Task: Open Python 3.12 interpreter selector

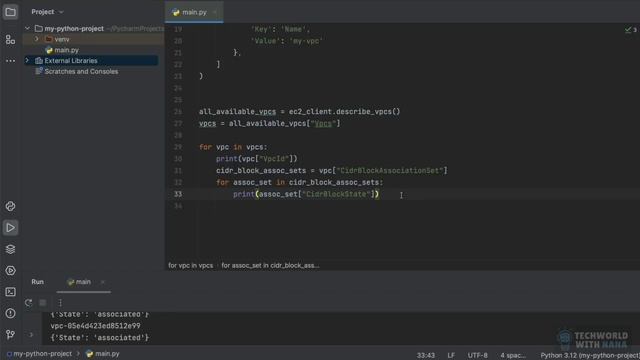Action: [590, 355]
